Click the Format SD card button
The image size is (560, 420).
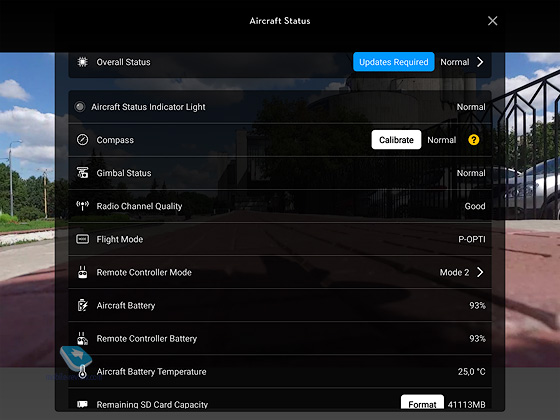422,402
